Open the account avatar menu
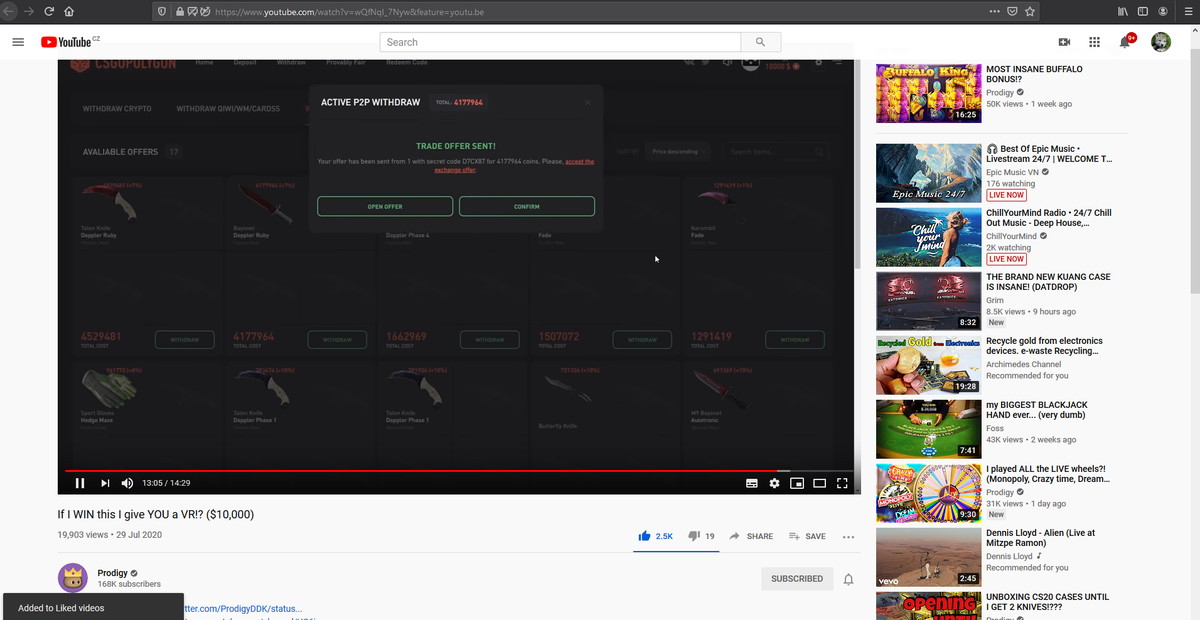Image resolution: width=1200 pixels, height=620 pixels. (1161, 42)
